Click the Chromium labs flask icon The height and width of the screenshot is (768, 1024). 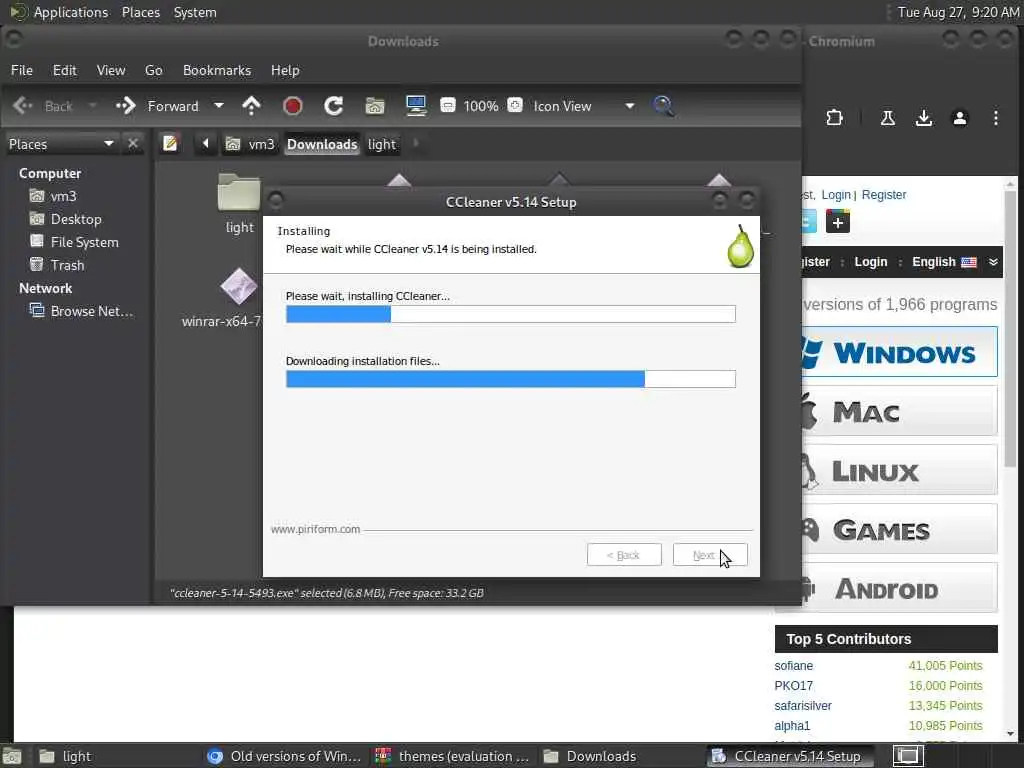click(888, 118)
